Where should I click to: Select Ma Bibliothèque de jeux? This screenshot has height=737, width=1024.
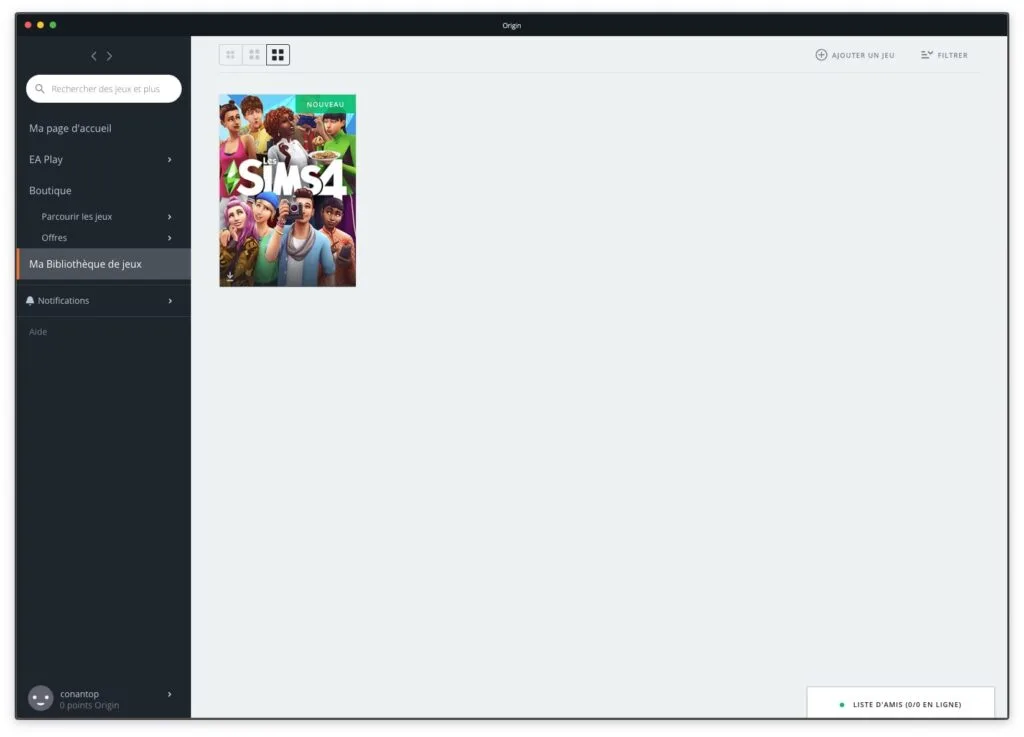[103, 264]
